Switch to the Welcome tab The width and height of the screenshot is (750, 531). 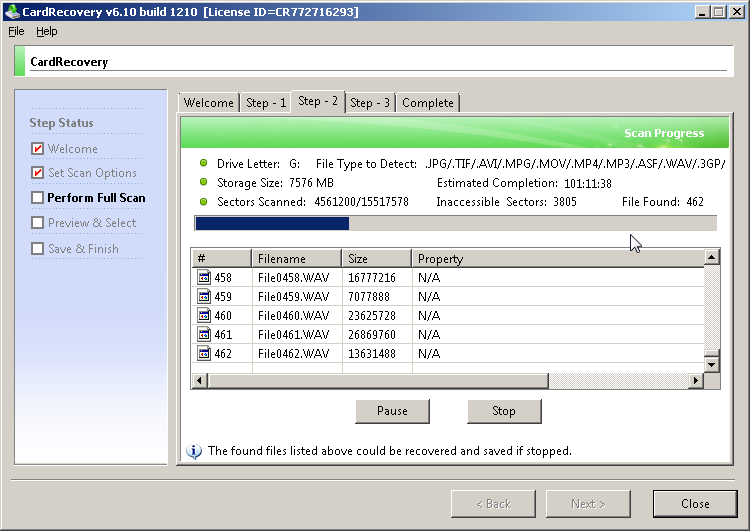(209, 103)
